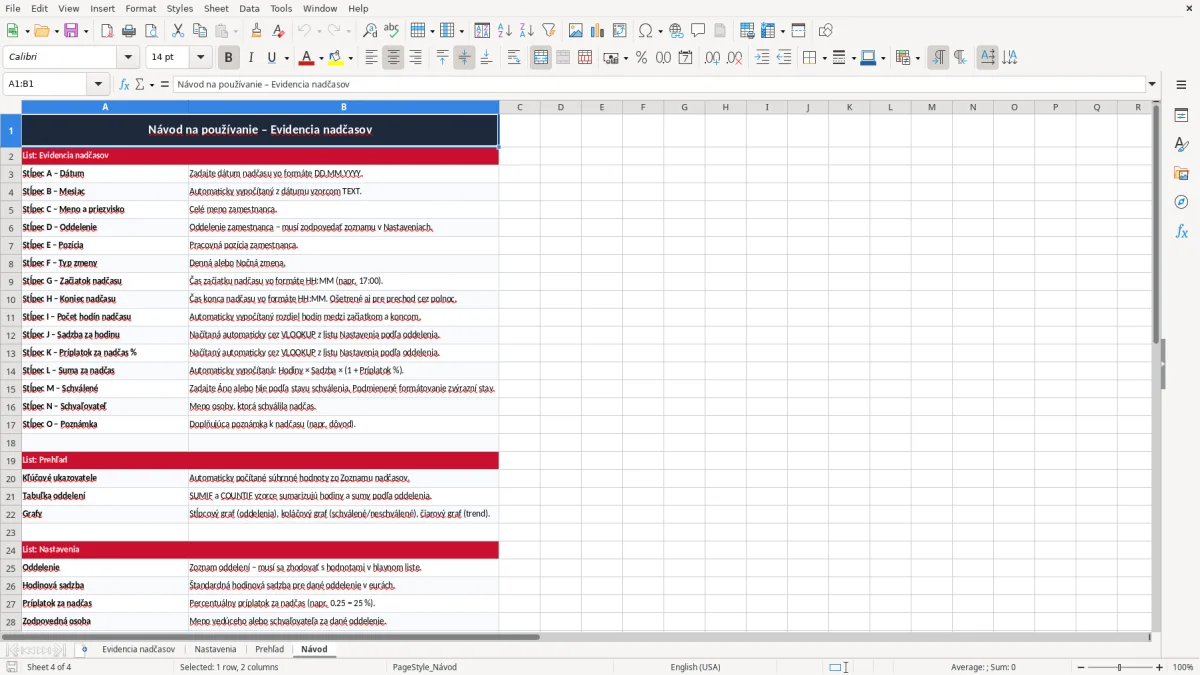Screen dimensions: 1200x675
Task: Open the Background Color dropdown arrow
Action: coord(350,58)
